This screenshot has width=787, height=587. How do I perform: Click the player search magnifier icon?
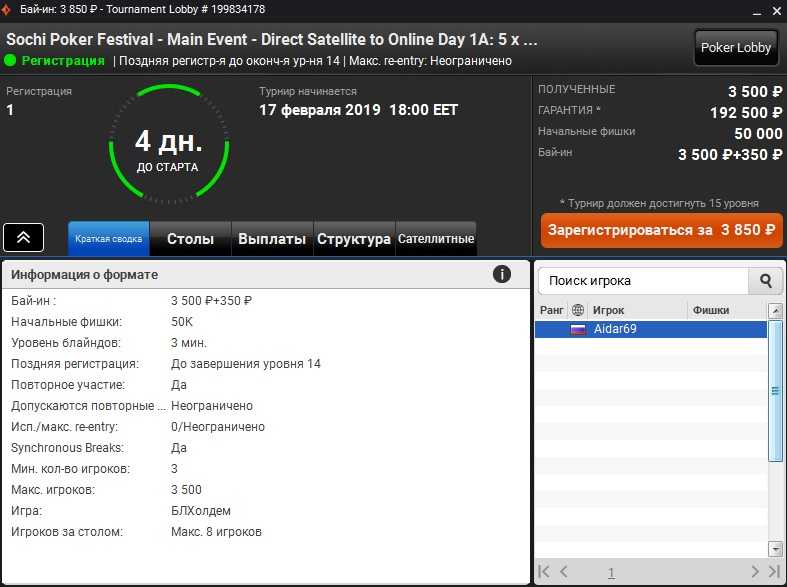(765, 280)
